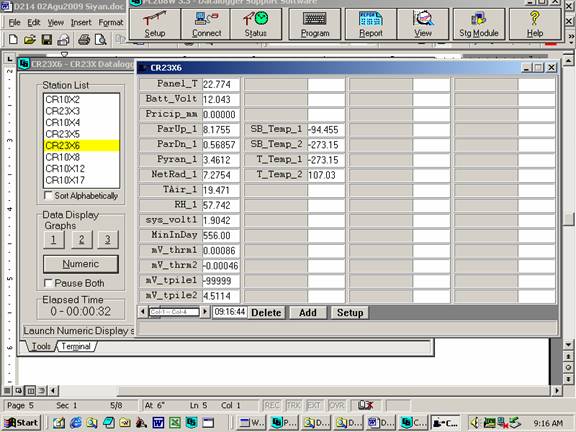Enable Sort Alphabetically checkbox
576x432 pixels.
[48, 195]
